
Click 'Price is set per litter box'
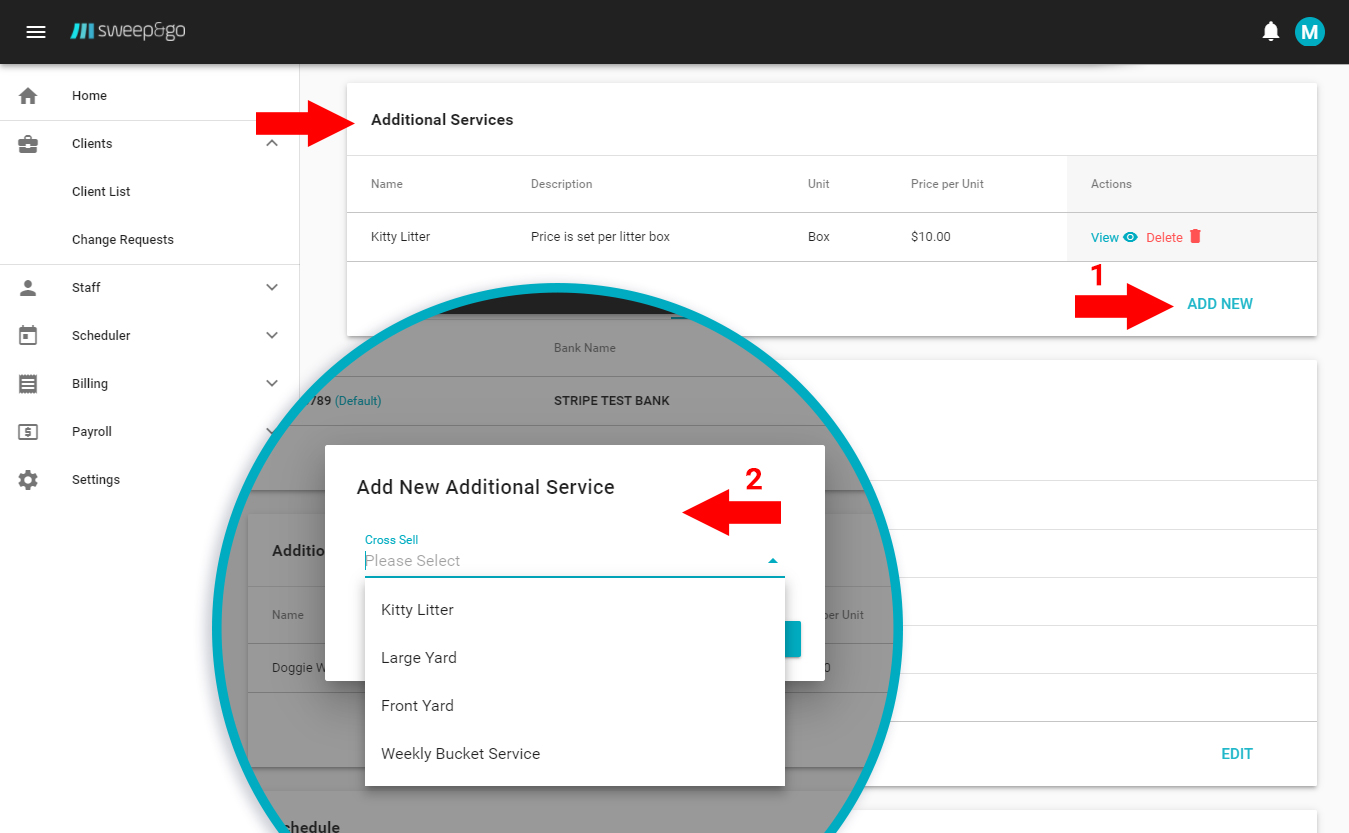pyautogui.click(x=600, y=237)
